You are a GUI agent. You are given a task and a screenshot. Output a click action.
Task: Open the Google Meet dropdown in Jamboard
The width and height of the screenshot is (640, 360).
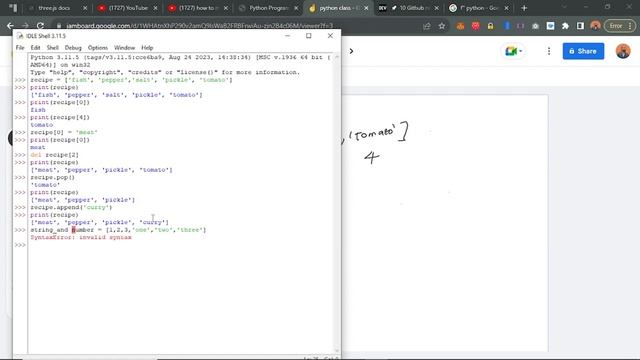(x=513, y=51)
